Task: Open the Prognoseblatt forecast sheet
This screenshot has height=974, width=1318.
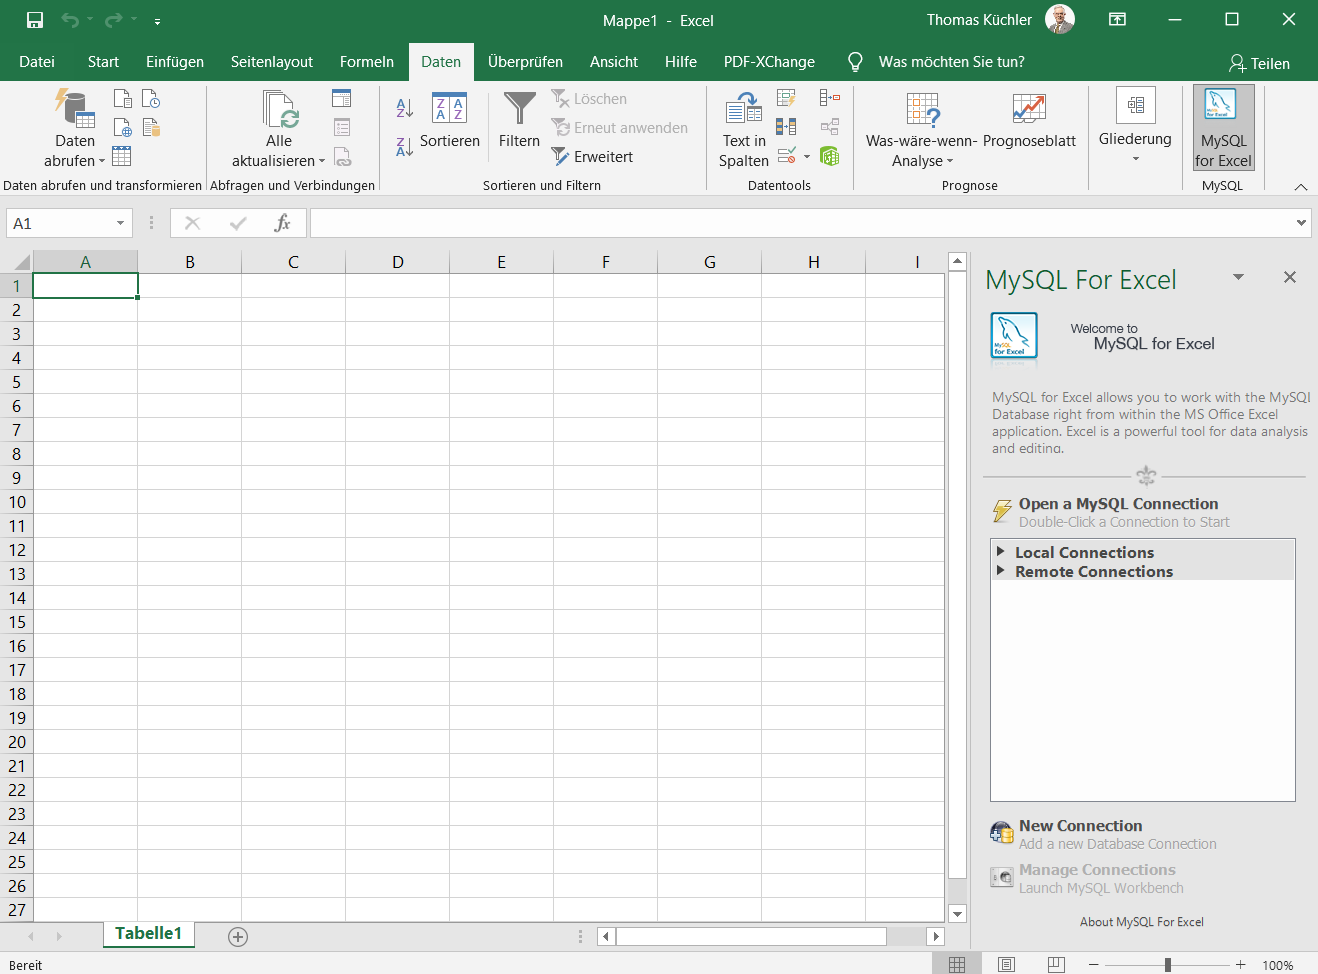Action: [1029, 121]
